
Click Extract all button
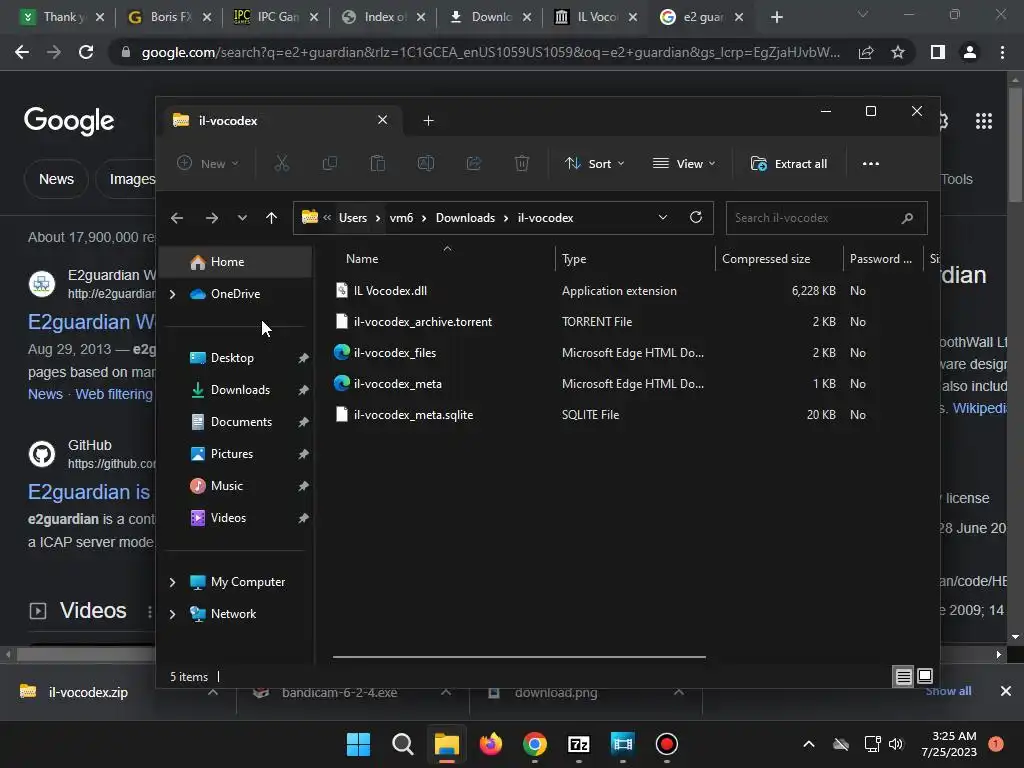tap(789, 163)
